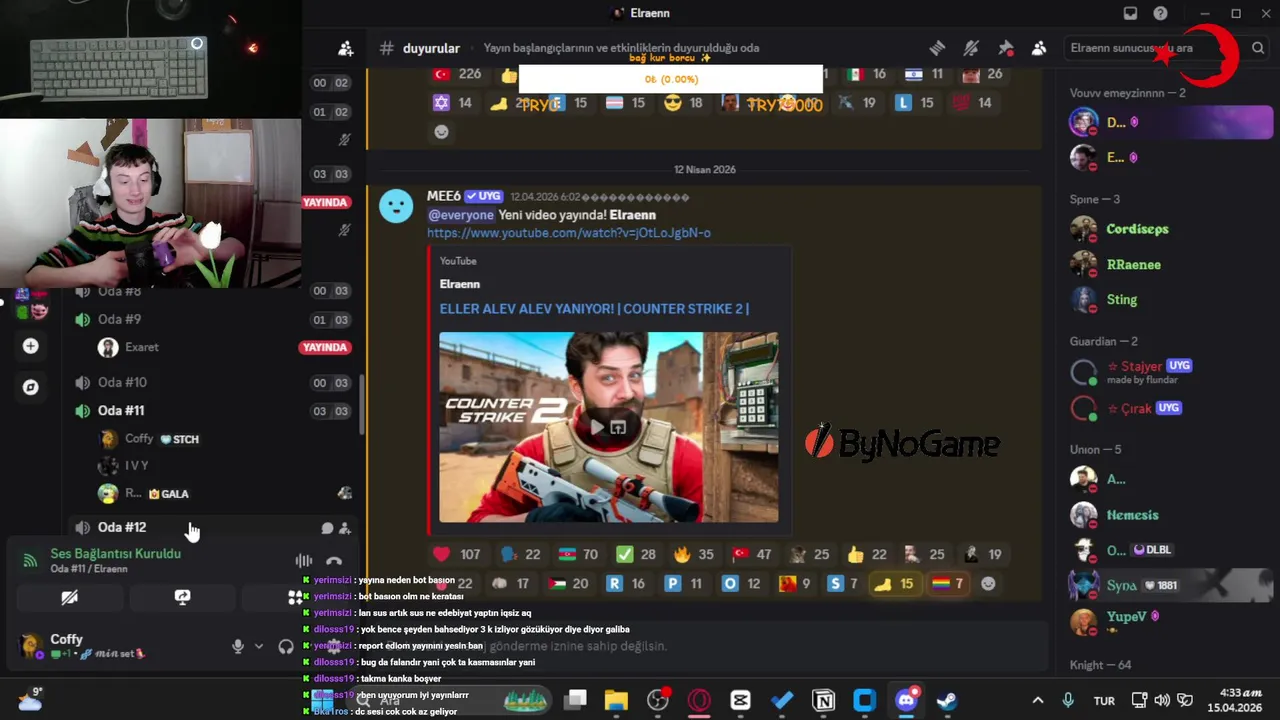Open microphone input options chevron
Screen dimensions: 1280x720
click(259, 646)
